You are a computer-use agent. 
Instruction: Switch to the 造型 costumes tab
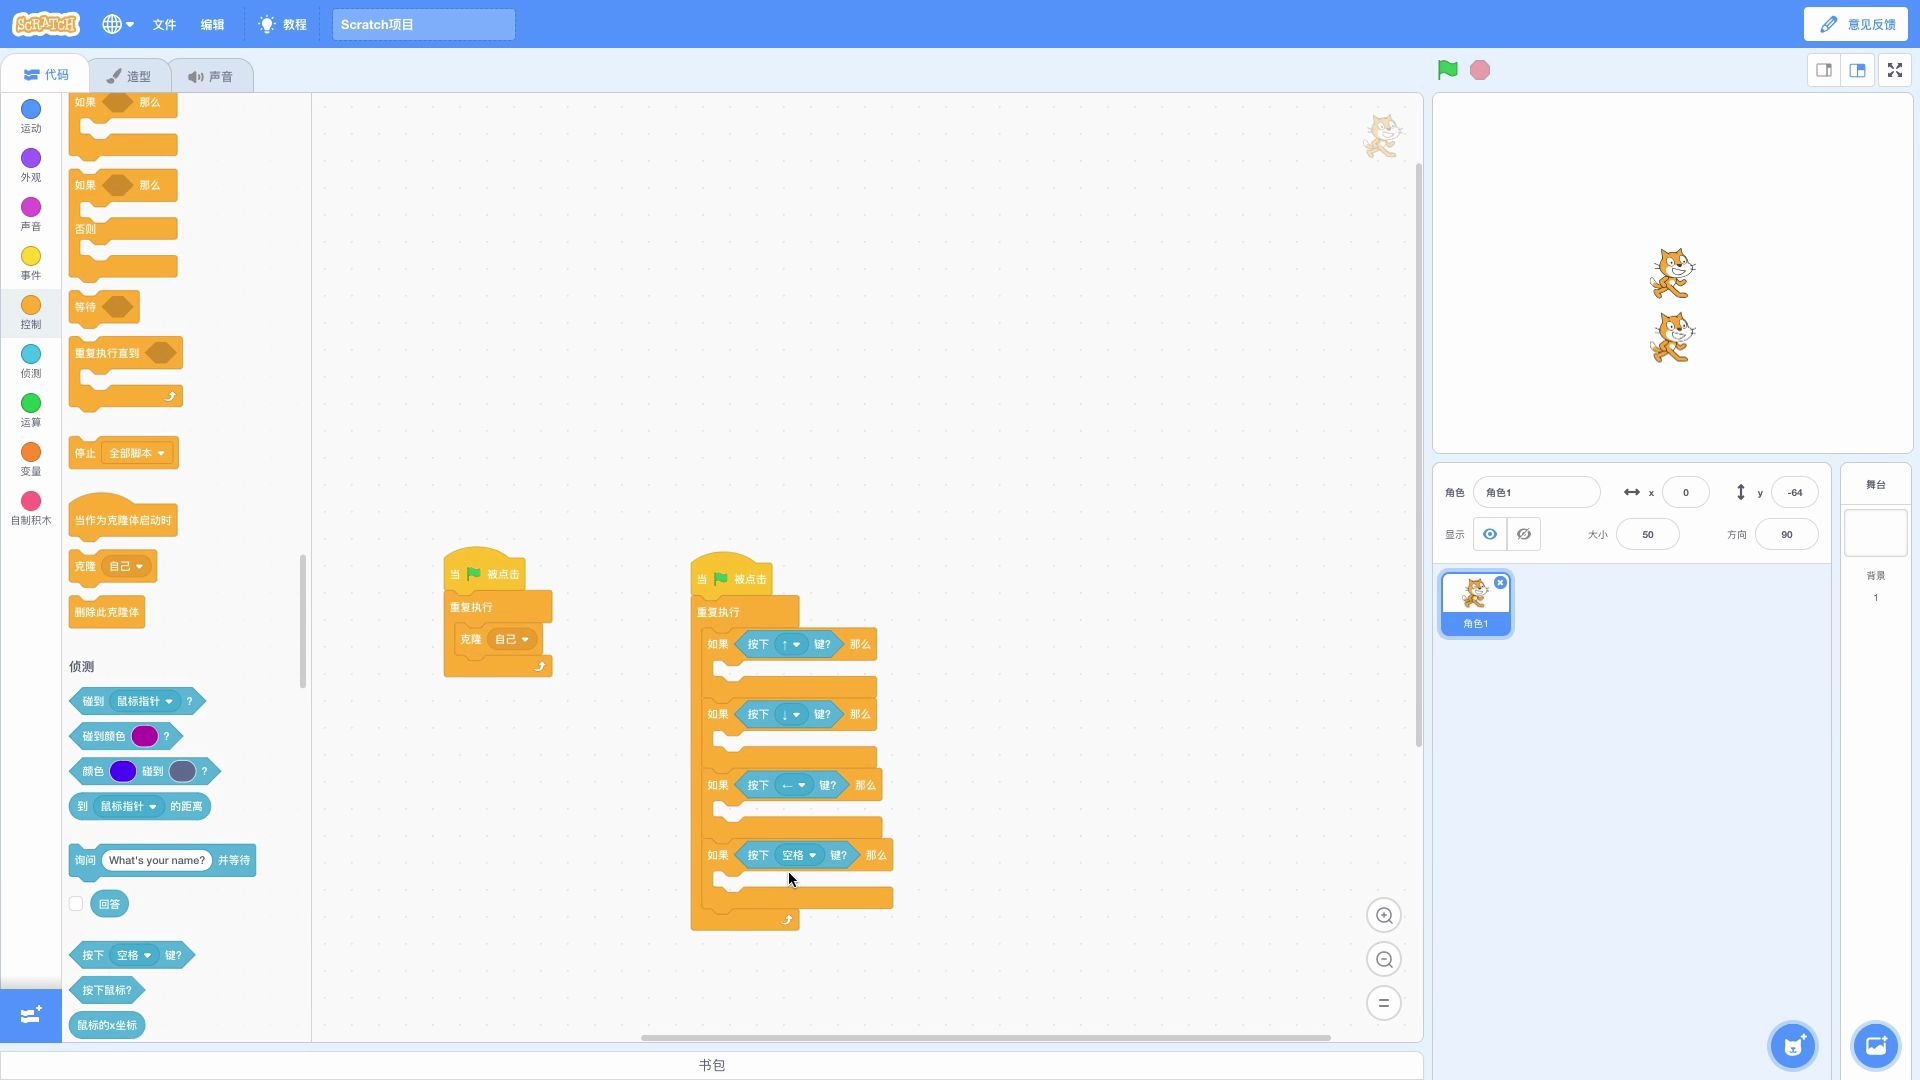click(x=129, y=76)
